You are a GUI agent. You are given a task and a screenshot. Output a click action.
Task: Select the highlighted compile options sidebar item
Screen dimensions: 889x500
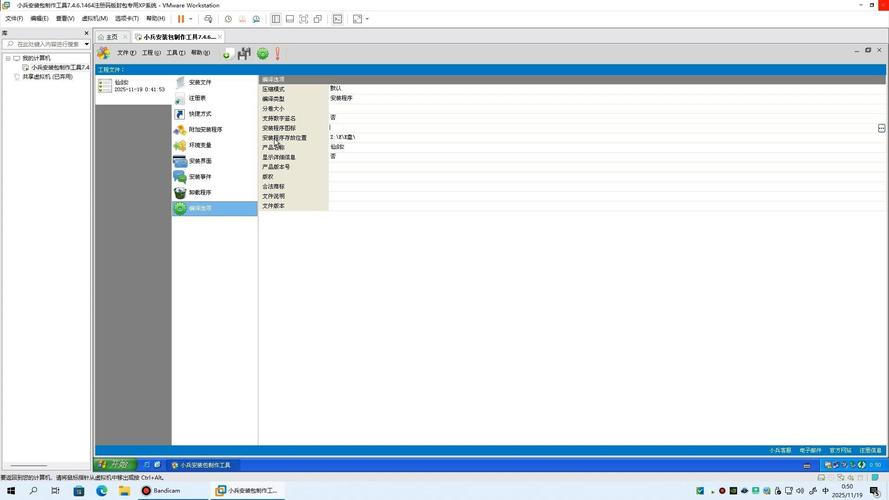click(x=214, y=208)
